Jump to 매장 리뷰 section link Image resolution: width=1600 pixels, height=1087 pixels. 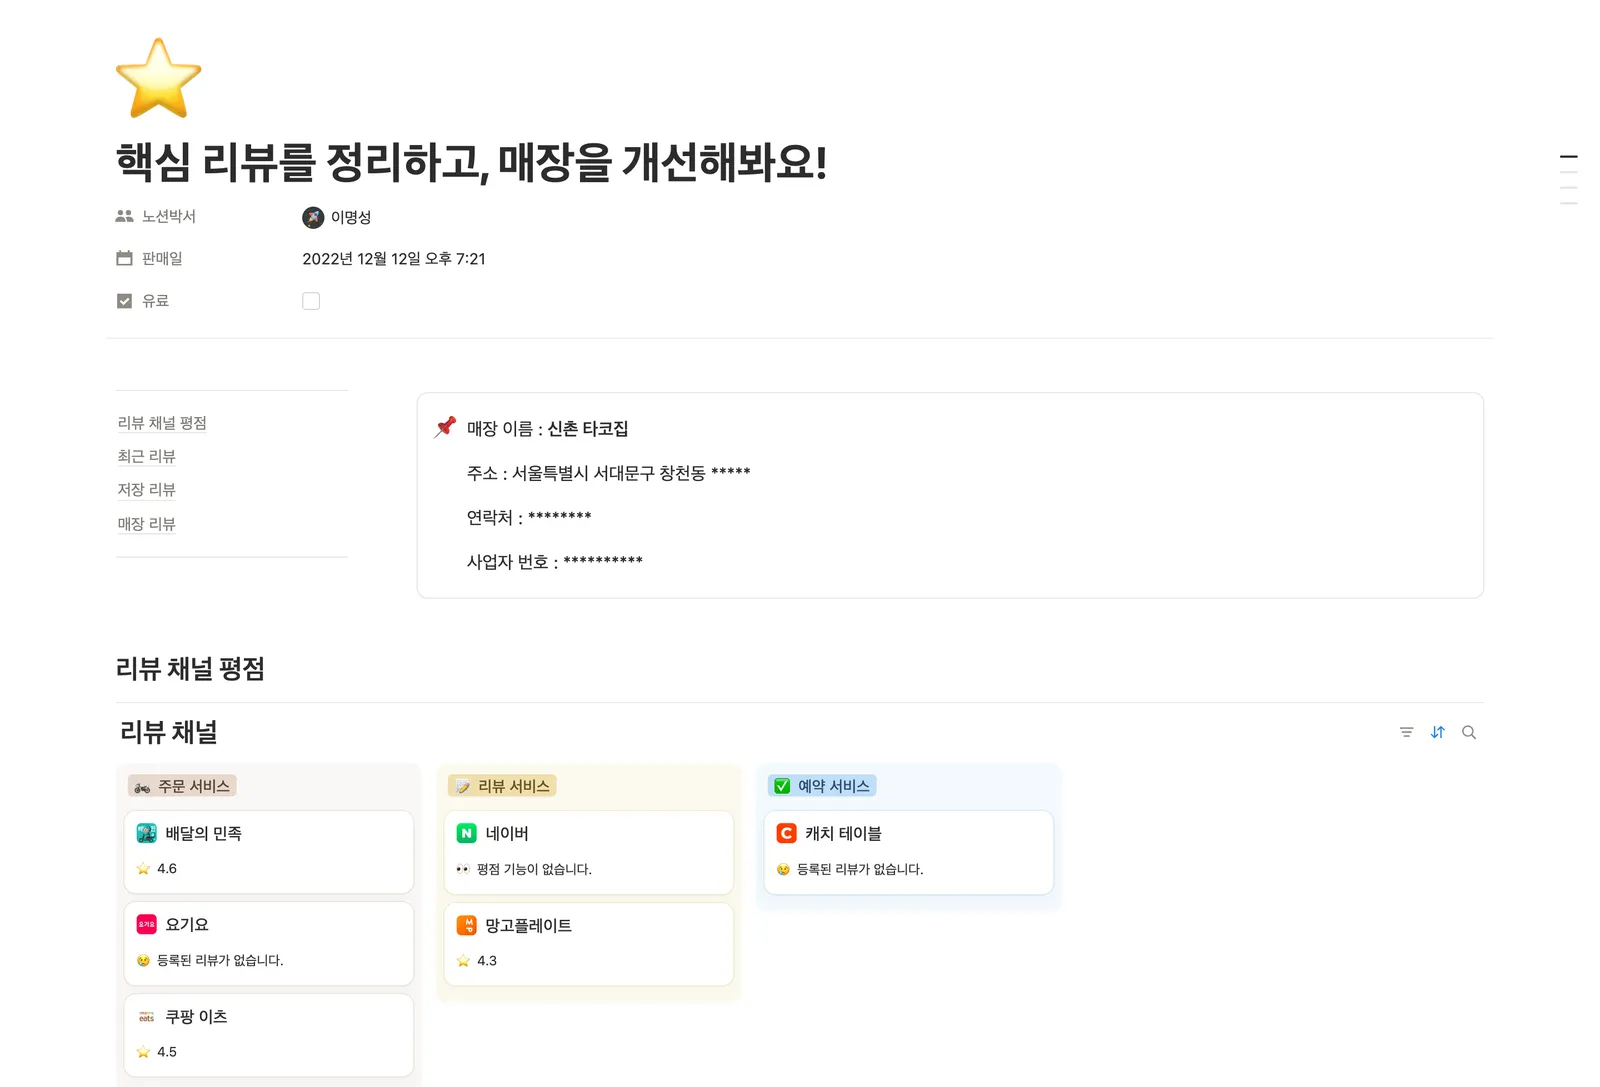click(146, 523)
